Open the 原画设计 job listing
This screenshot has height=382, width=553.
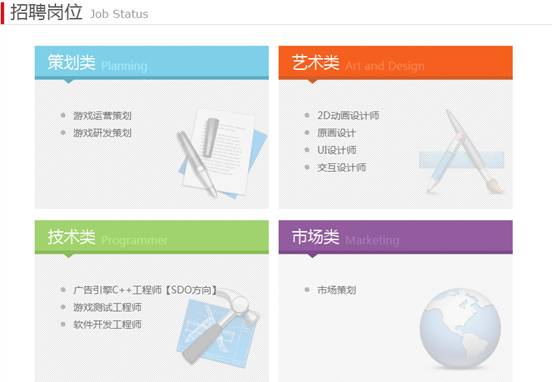336,133
